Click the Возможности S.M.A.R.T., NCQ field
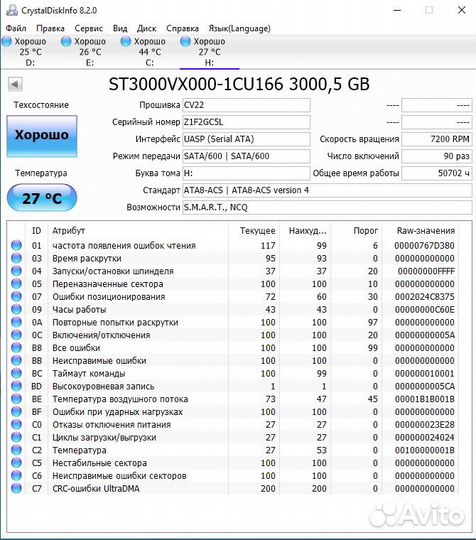Viewport: 476px width, 540px height. coord(327,207)
